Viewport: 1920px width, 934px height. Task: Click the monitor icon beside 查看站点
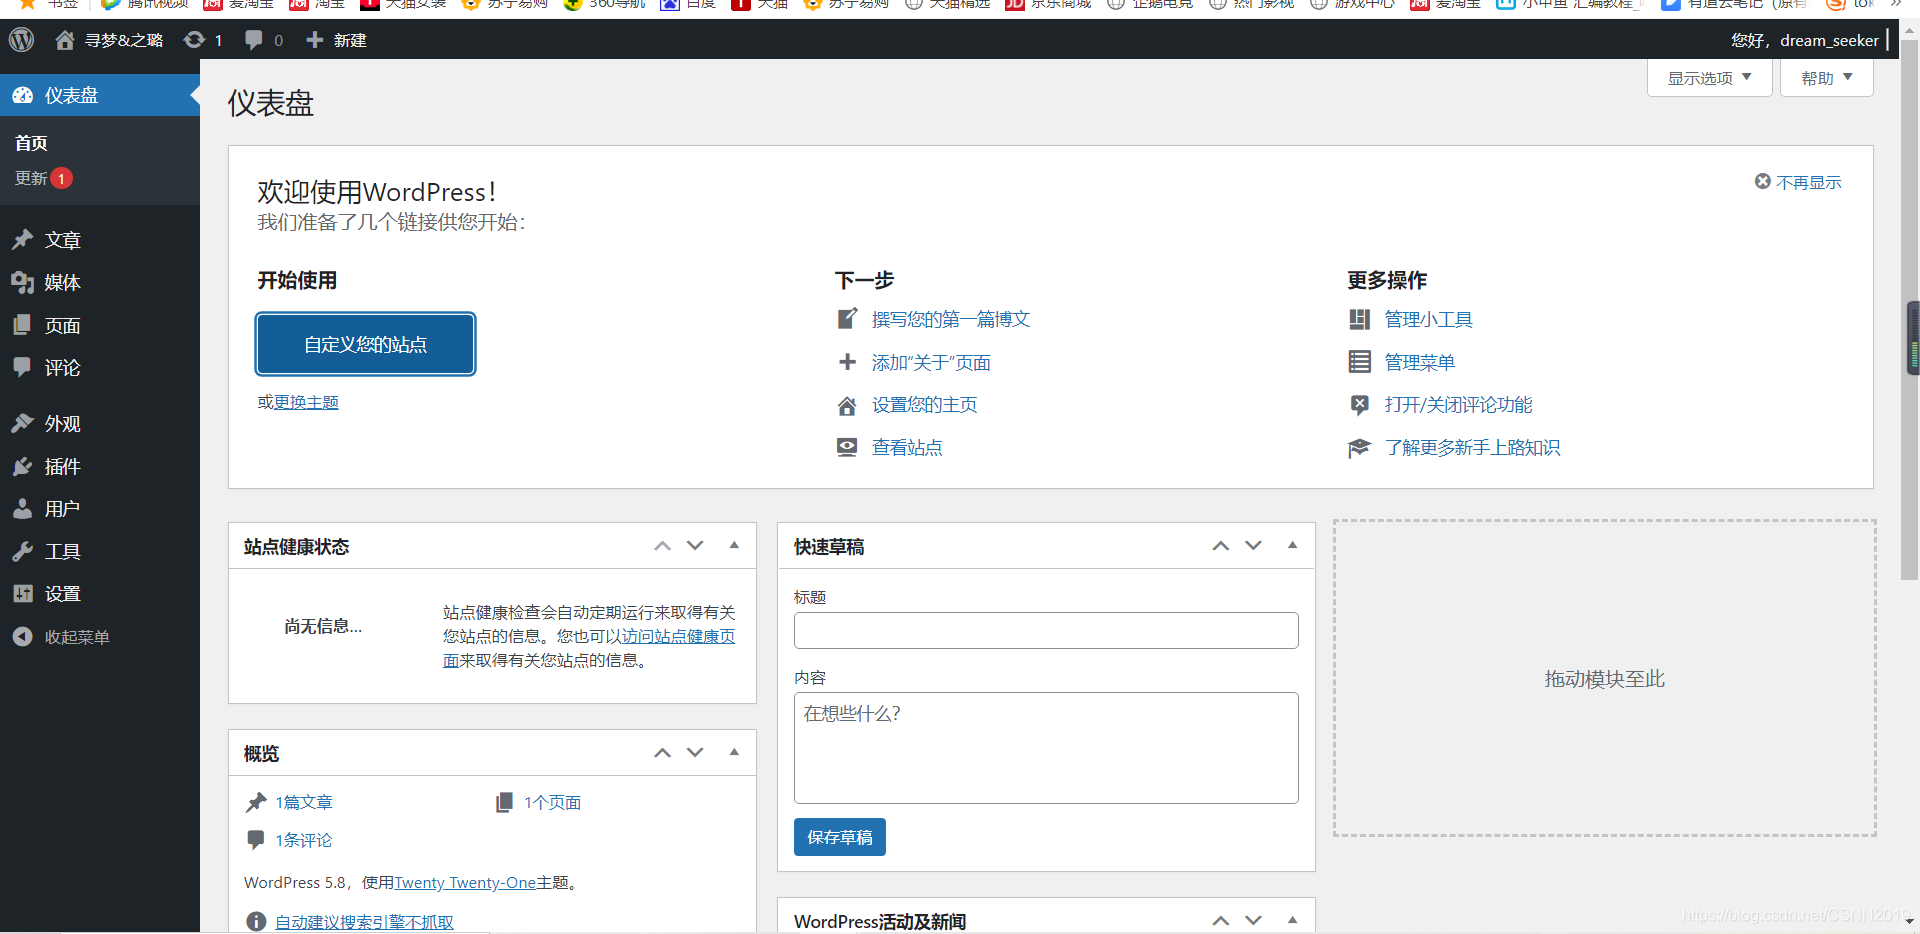coord(847,447)
